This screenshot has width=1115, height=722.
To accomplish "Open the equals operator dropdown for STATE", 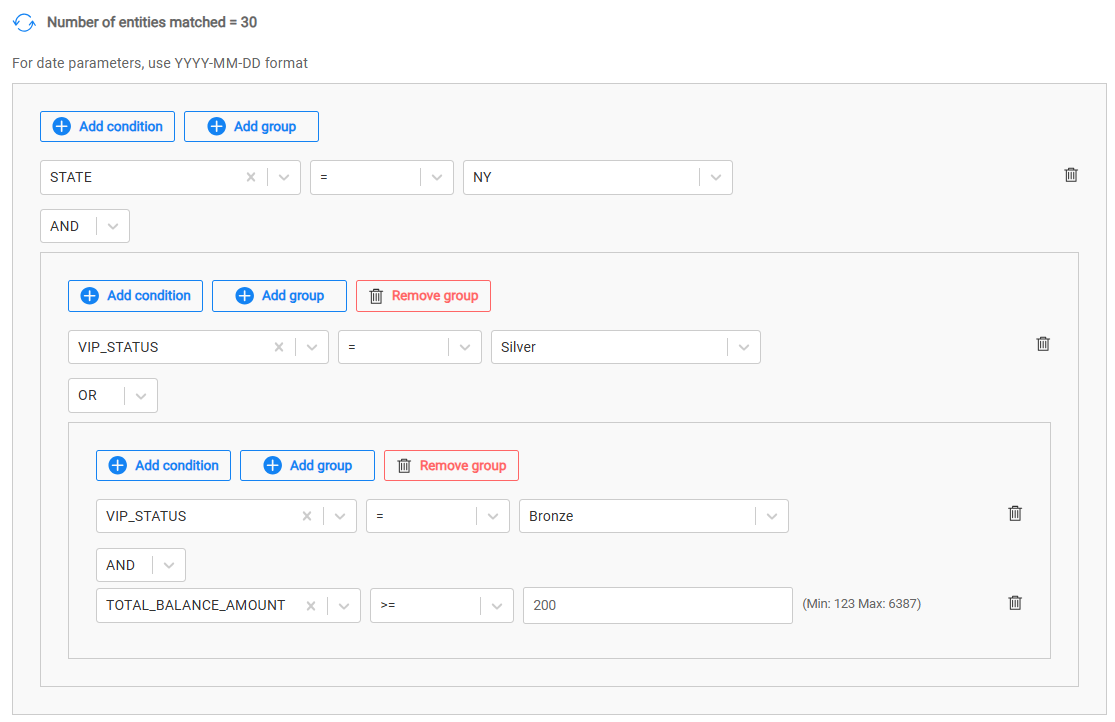I will pyautogui.click(x=437, y=176).
